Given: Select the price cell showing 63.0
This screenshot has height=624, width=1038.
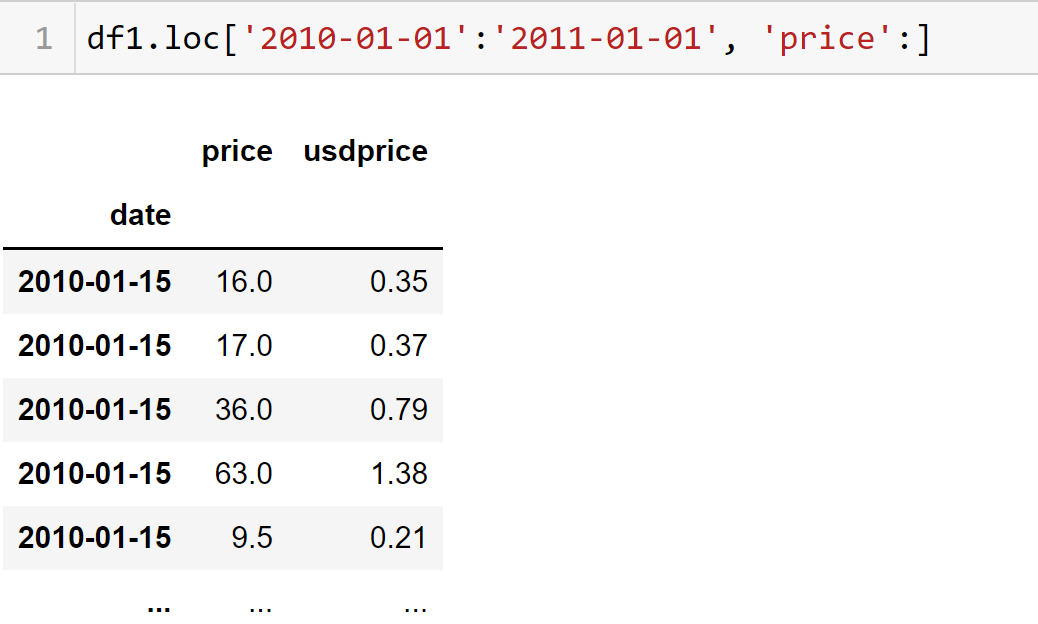Looking at the screenshot, I should point(243,473).
